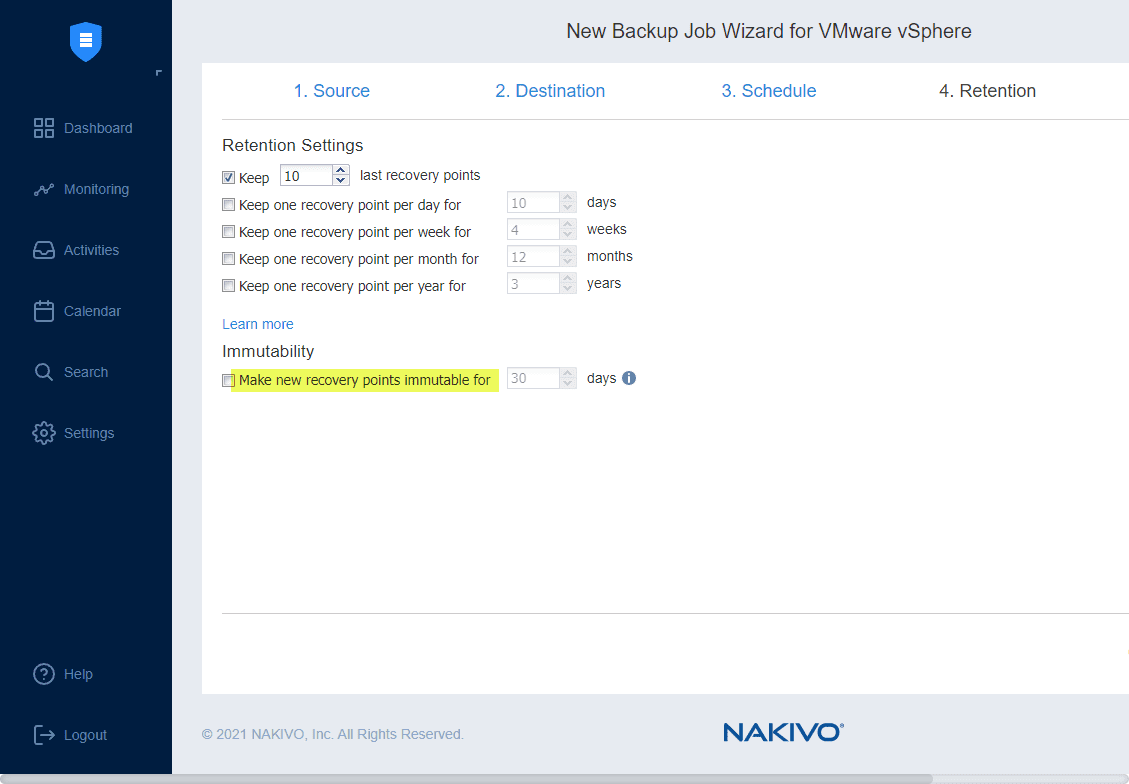Click the Search sidebar label
Viewport: 1129px width, 784px height.
pyautogui.click(x=86, y=372)
